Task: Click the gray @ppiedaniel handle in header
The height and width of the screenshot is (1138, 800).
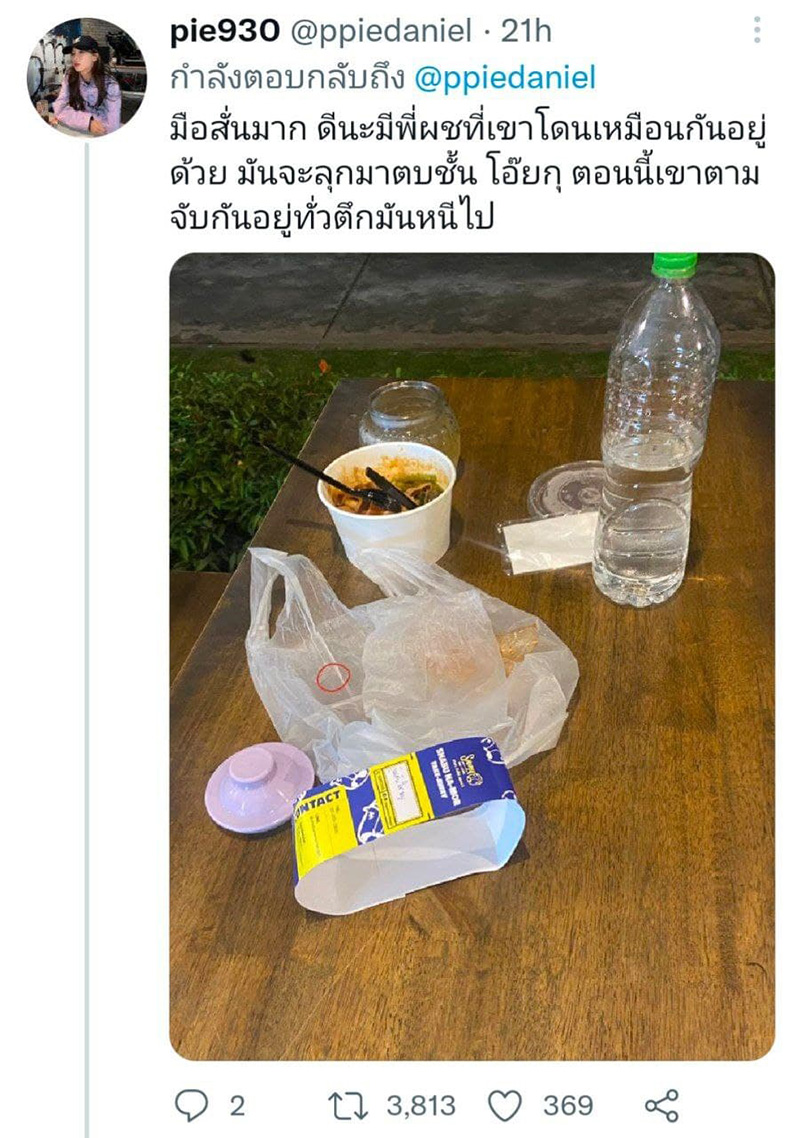Action: click(x=381, y=32)
